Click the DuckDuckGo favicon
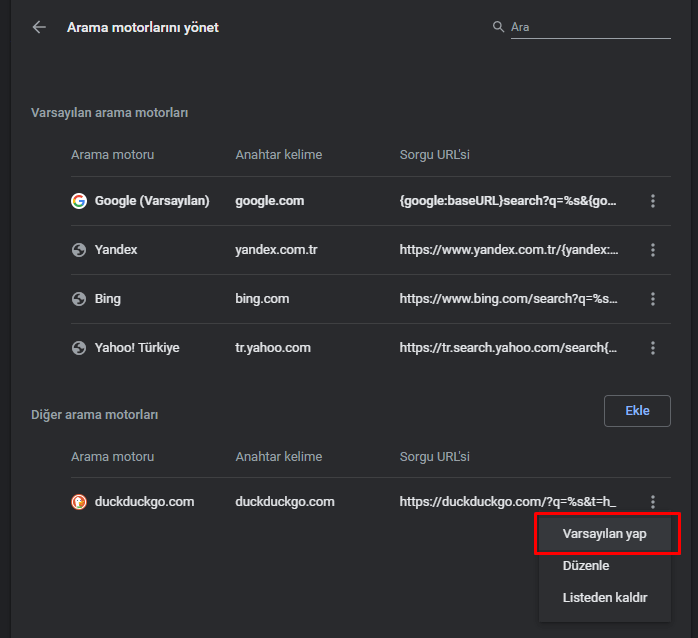The image size is (698, 638). point(79,502)
